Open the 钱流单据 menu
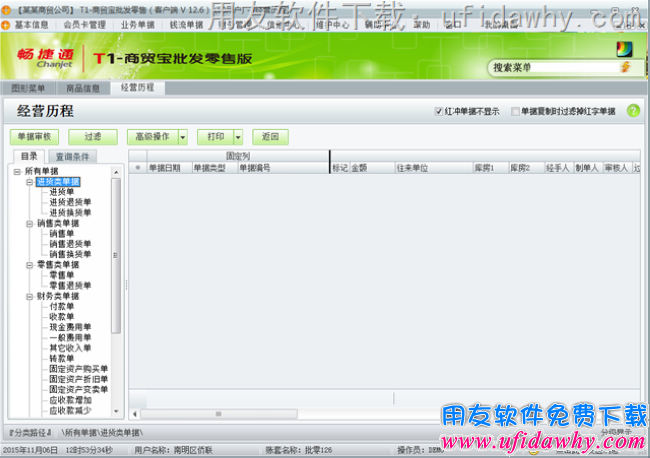 coord(186,25)
